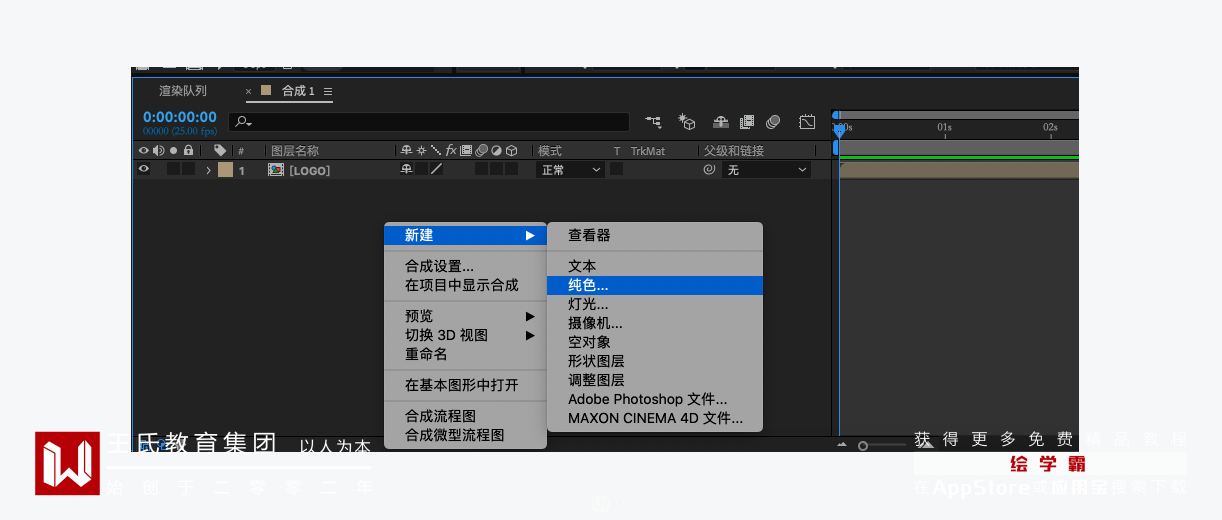Viewport: 1222px width, 520px height.
Task: Select 在基本图形中打开 menu item
Action: tap(465, 385)
